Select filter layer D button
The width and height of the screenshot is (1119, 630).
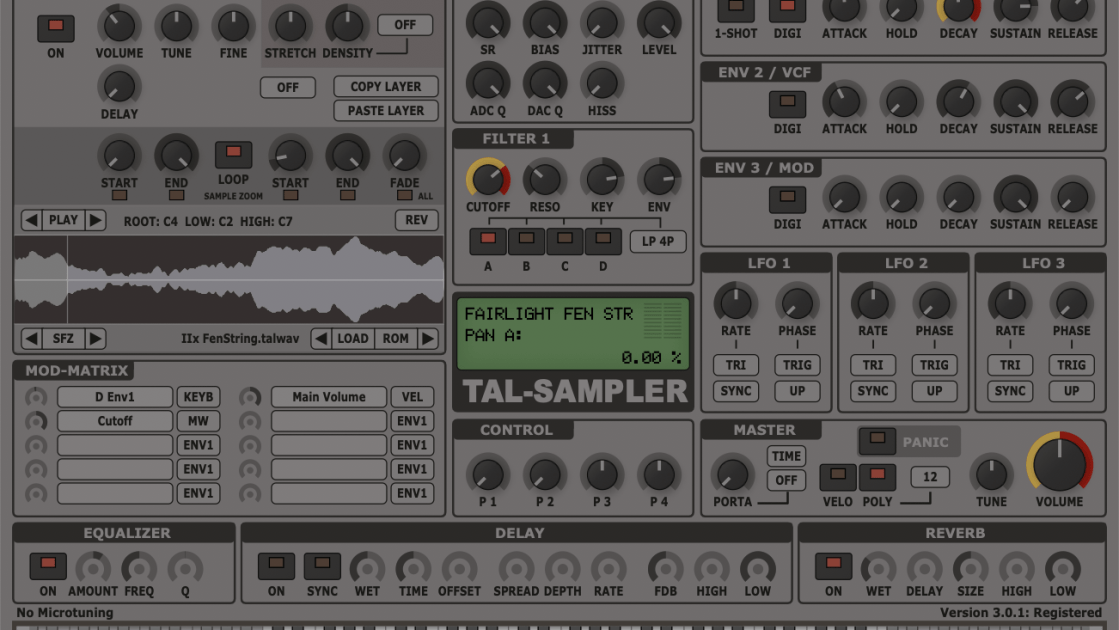coord(603,240)
